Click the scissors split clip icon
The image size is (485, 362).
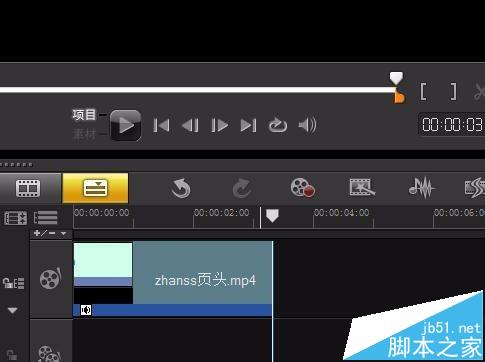click(x=479, y=92)
